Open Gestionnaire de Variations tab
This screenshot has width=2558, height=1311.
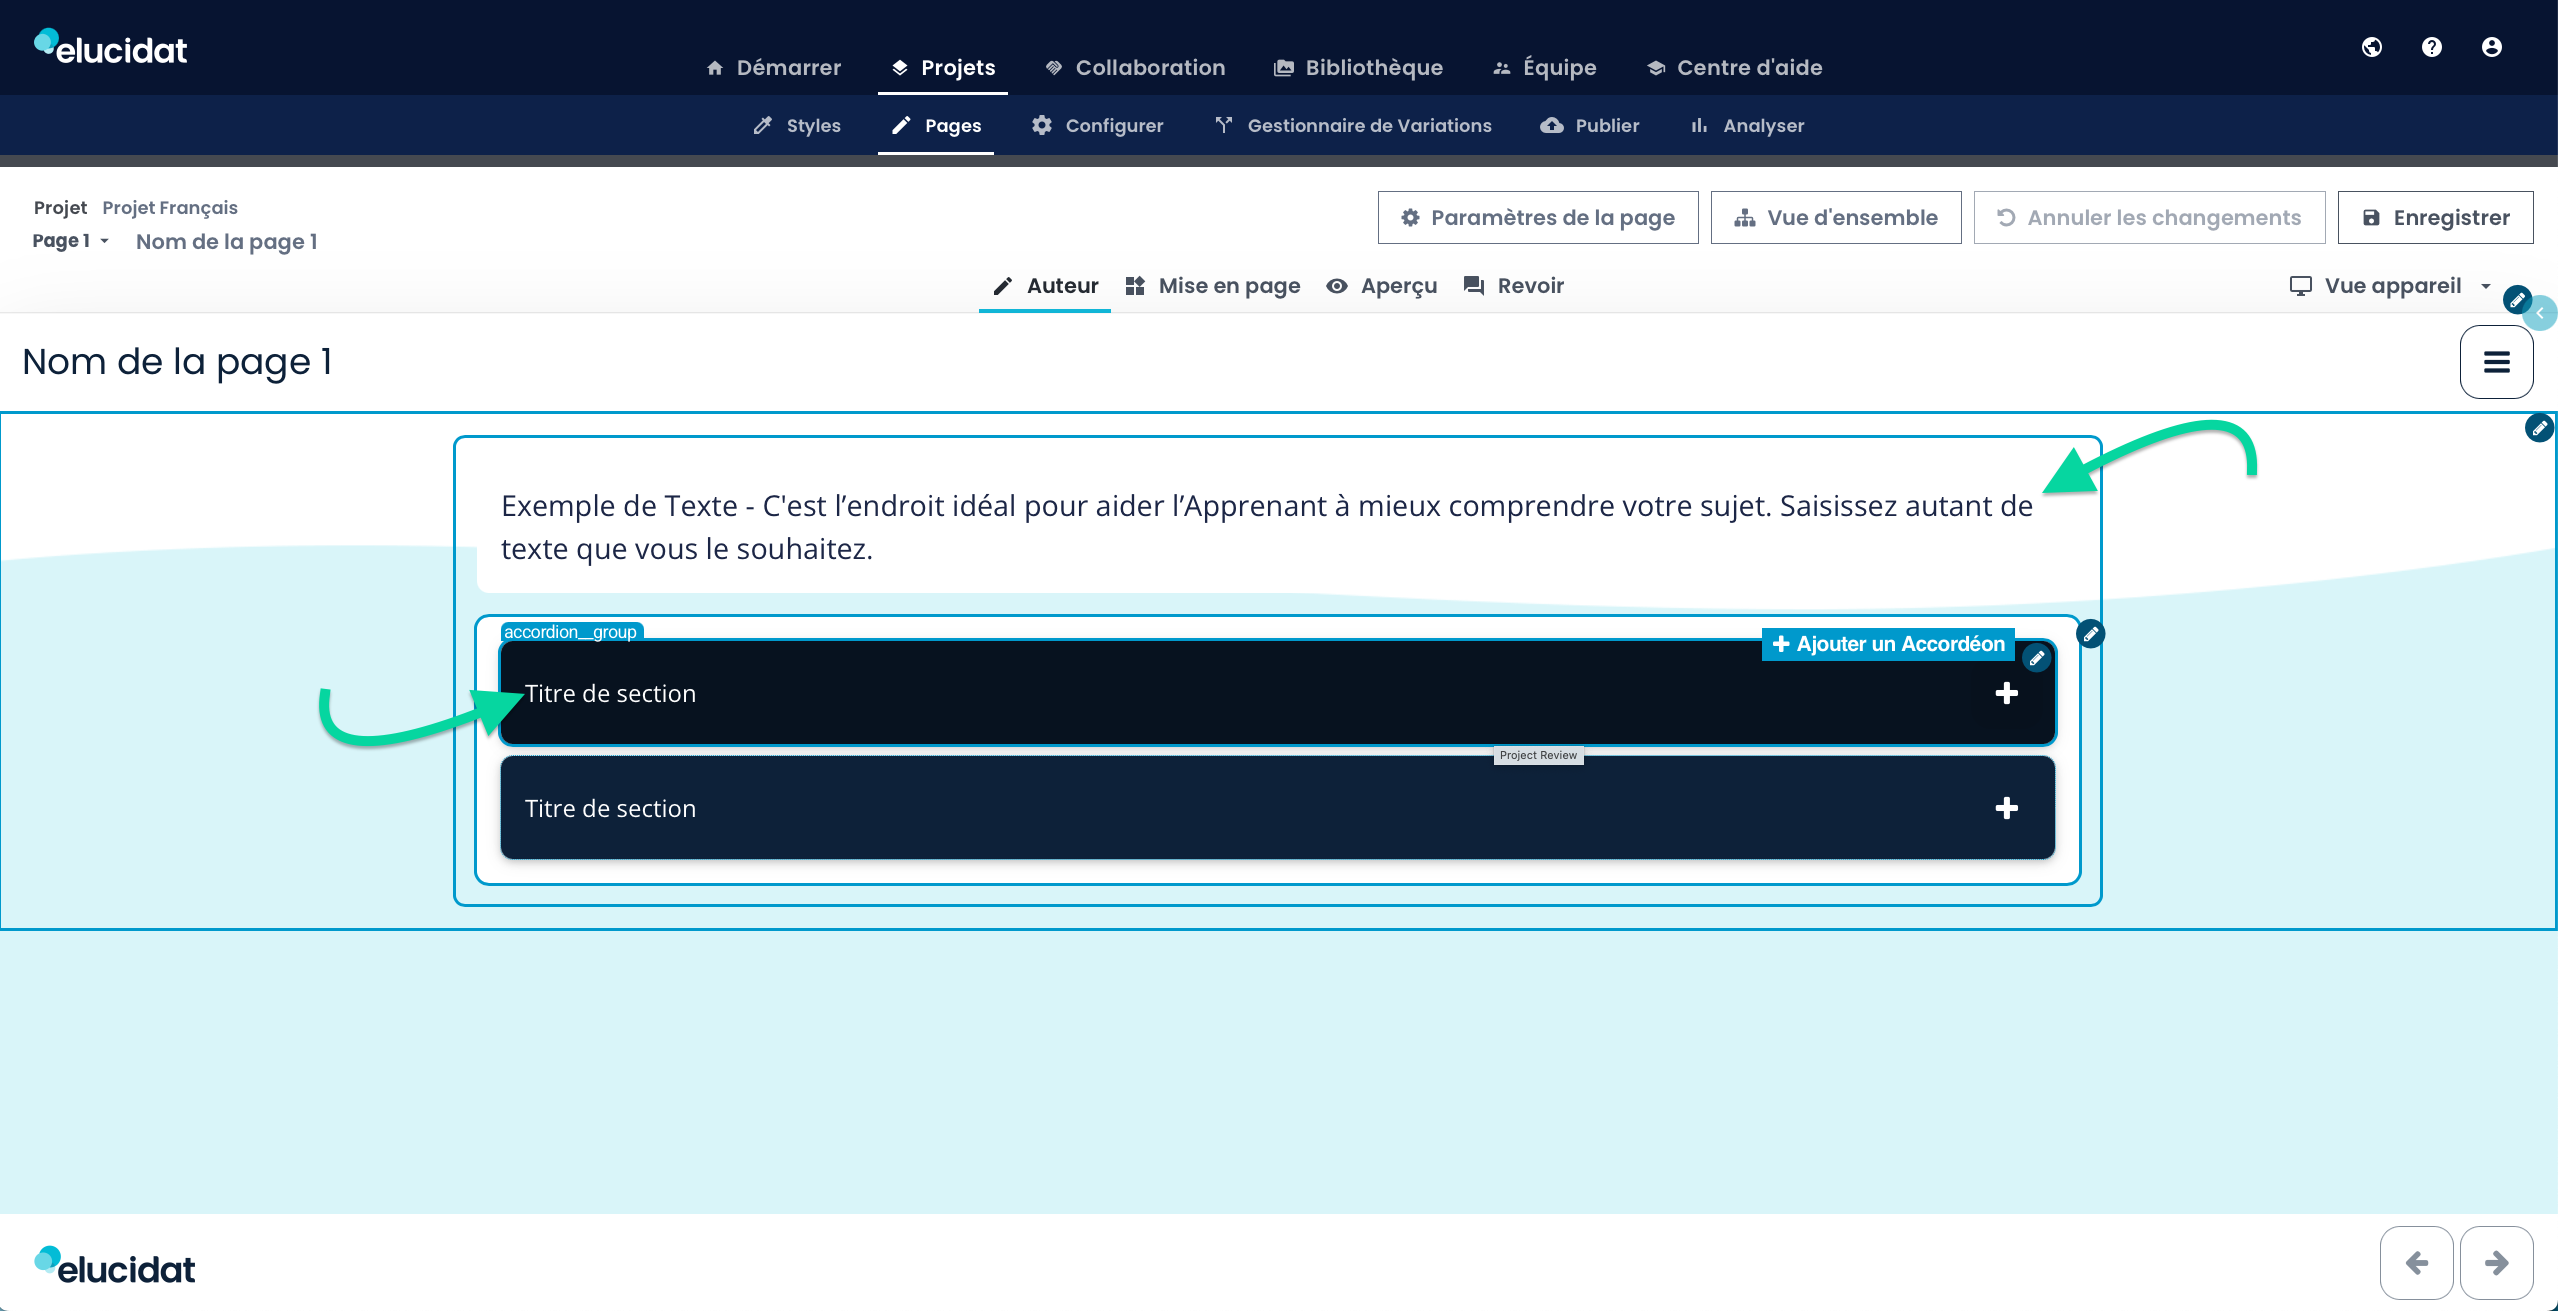pyautogui.click(x=1353, y=126)
